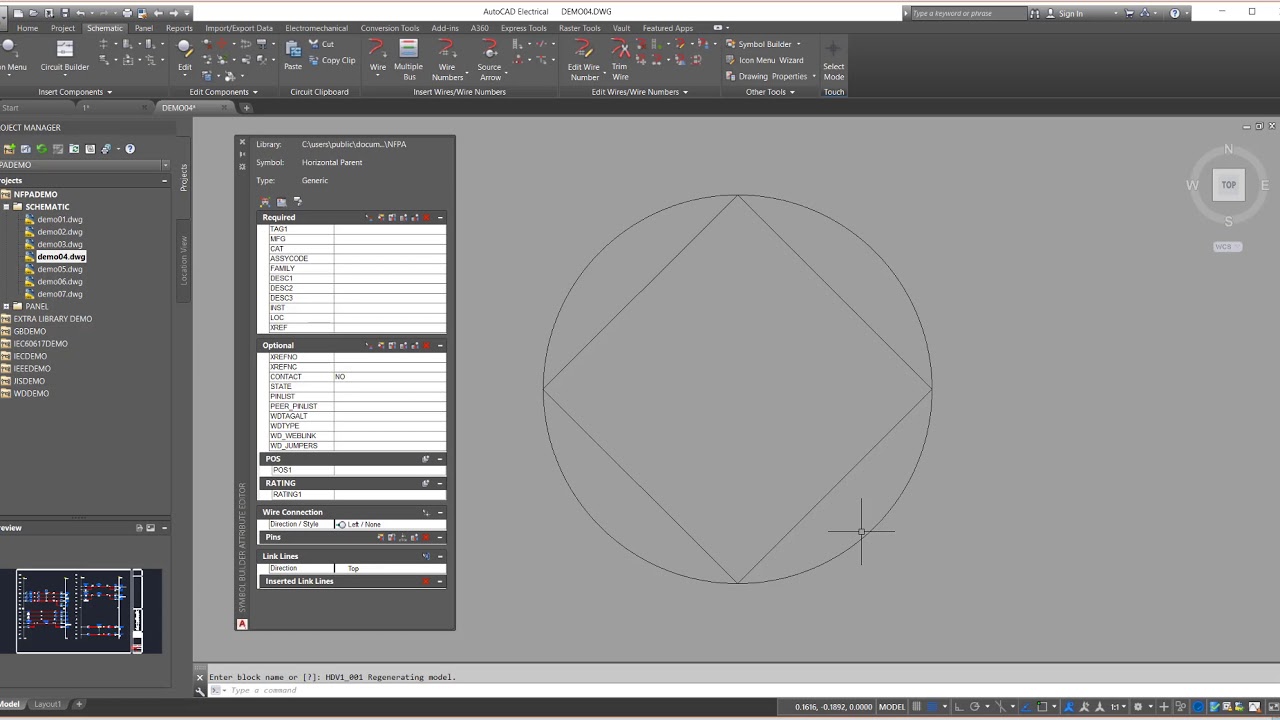Click the Layout1 tab at bottom
The width and height of the screenshot is (1280, 720).
click(x=47, y=704)
